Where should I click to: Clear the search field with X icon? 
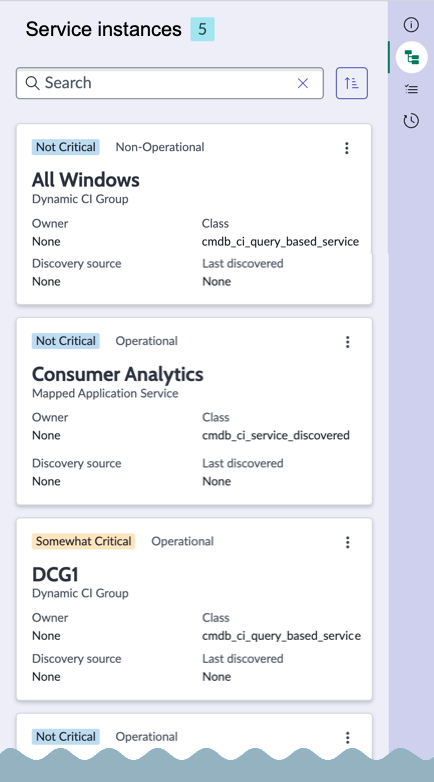(303, 83)
